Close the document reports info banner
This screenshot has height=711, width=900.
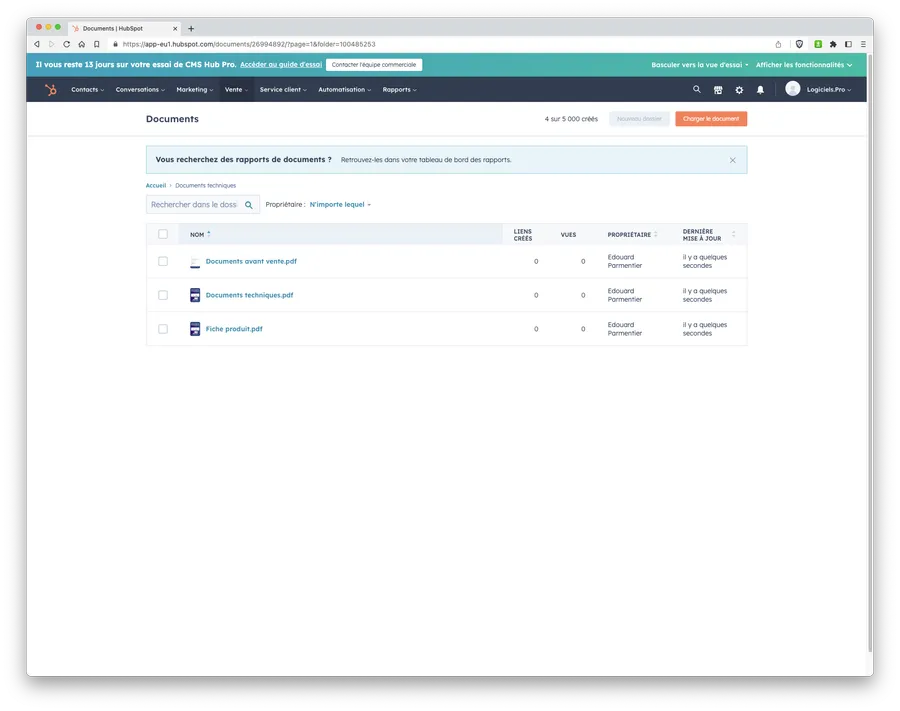point(732,160)
